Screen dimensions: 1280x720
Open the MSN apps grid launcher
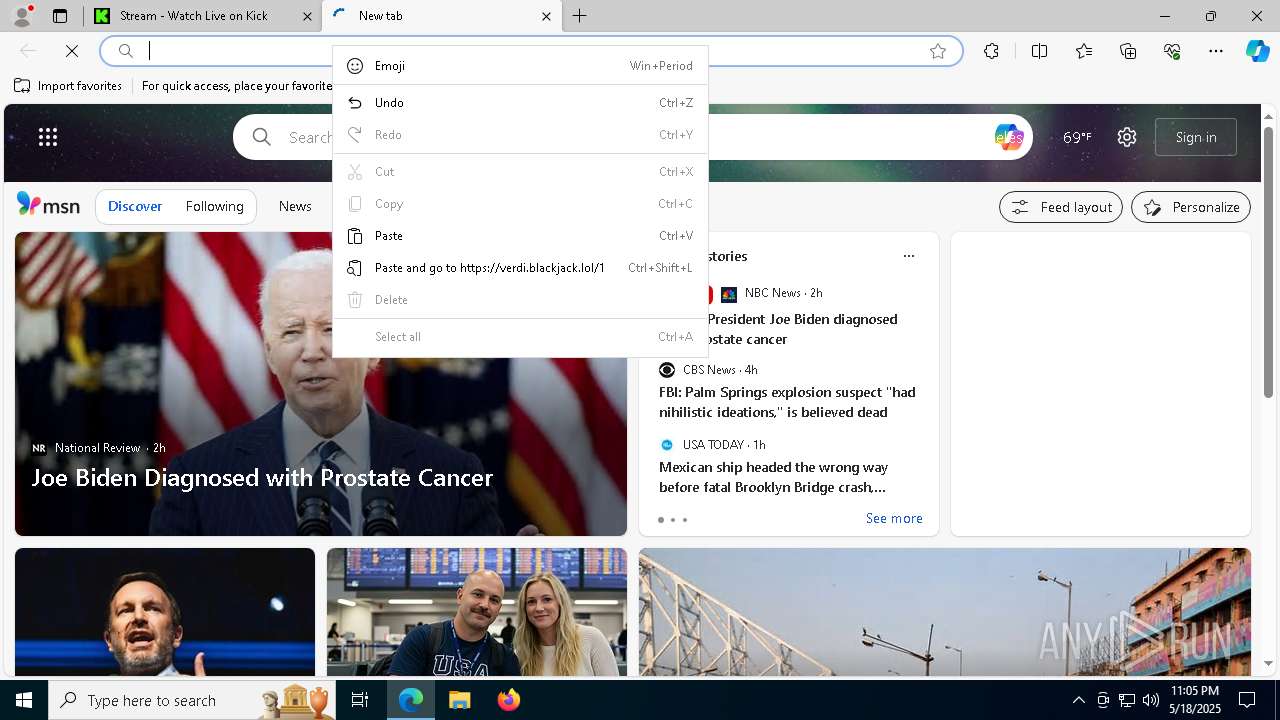point(48,137)
